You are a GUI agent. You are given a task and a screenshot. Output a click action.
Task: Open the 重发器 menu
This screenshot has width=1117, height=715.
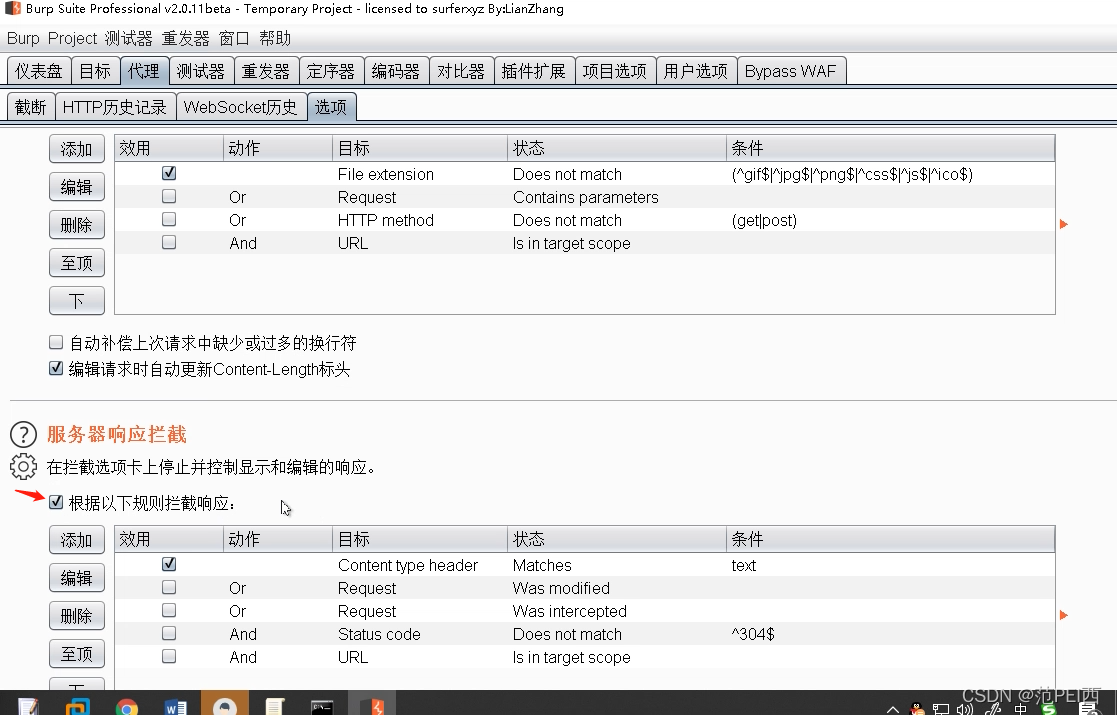point(185,38)
